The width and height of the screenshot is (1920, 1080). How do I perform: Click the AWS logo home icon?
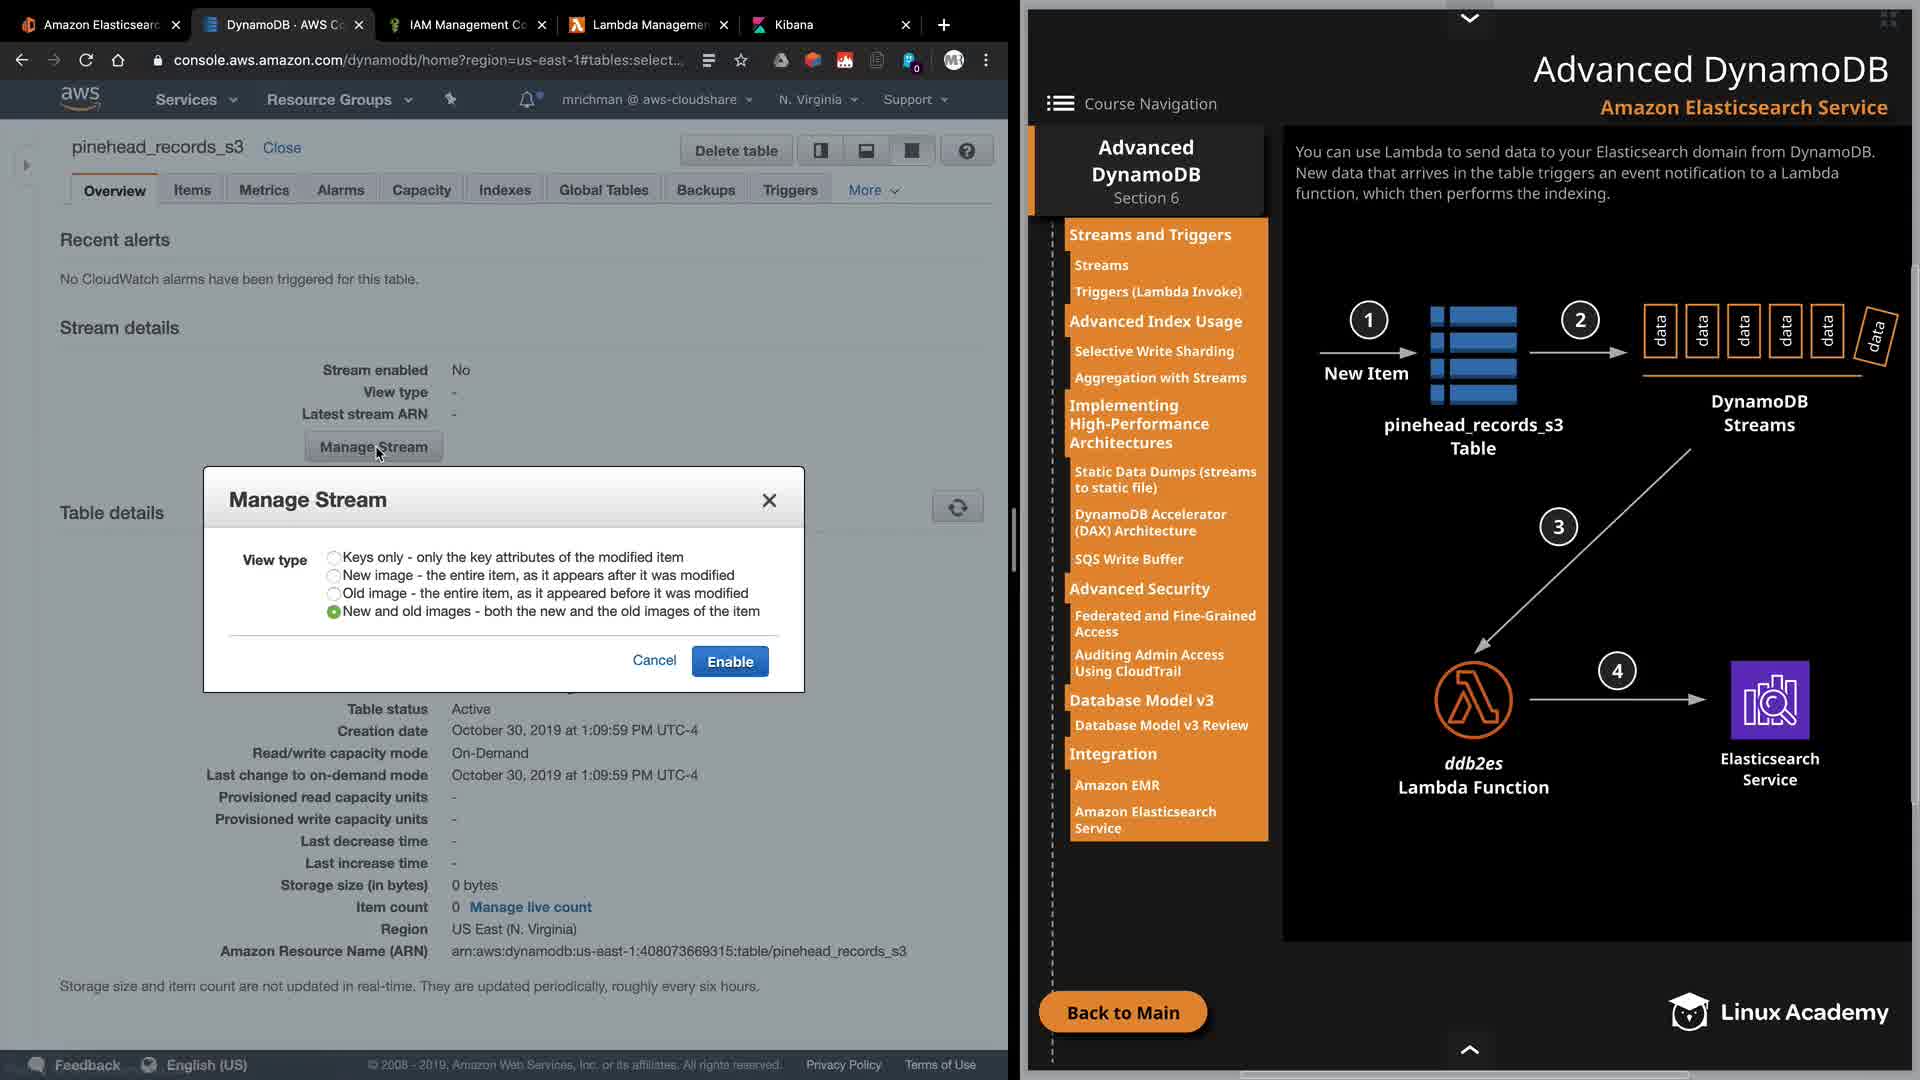(80, 98)
